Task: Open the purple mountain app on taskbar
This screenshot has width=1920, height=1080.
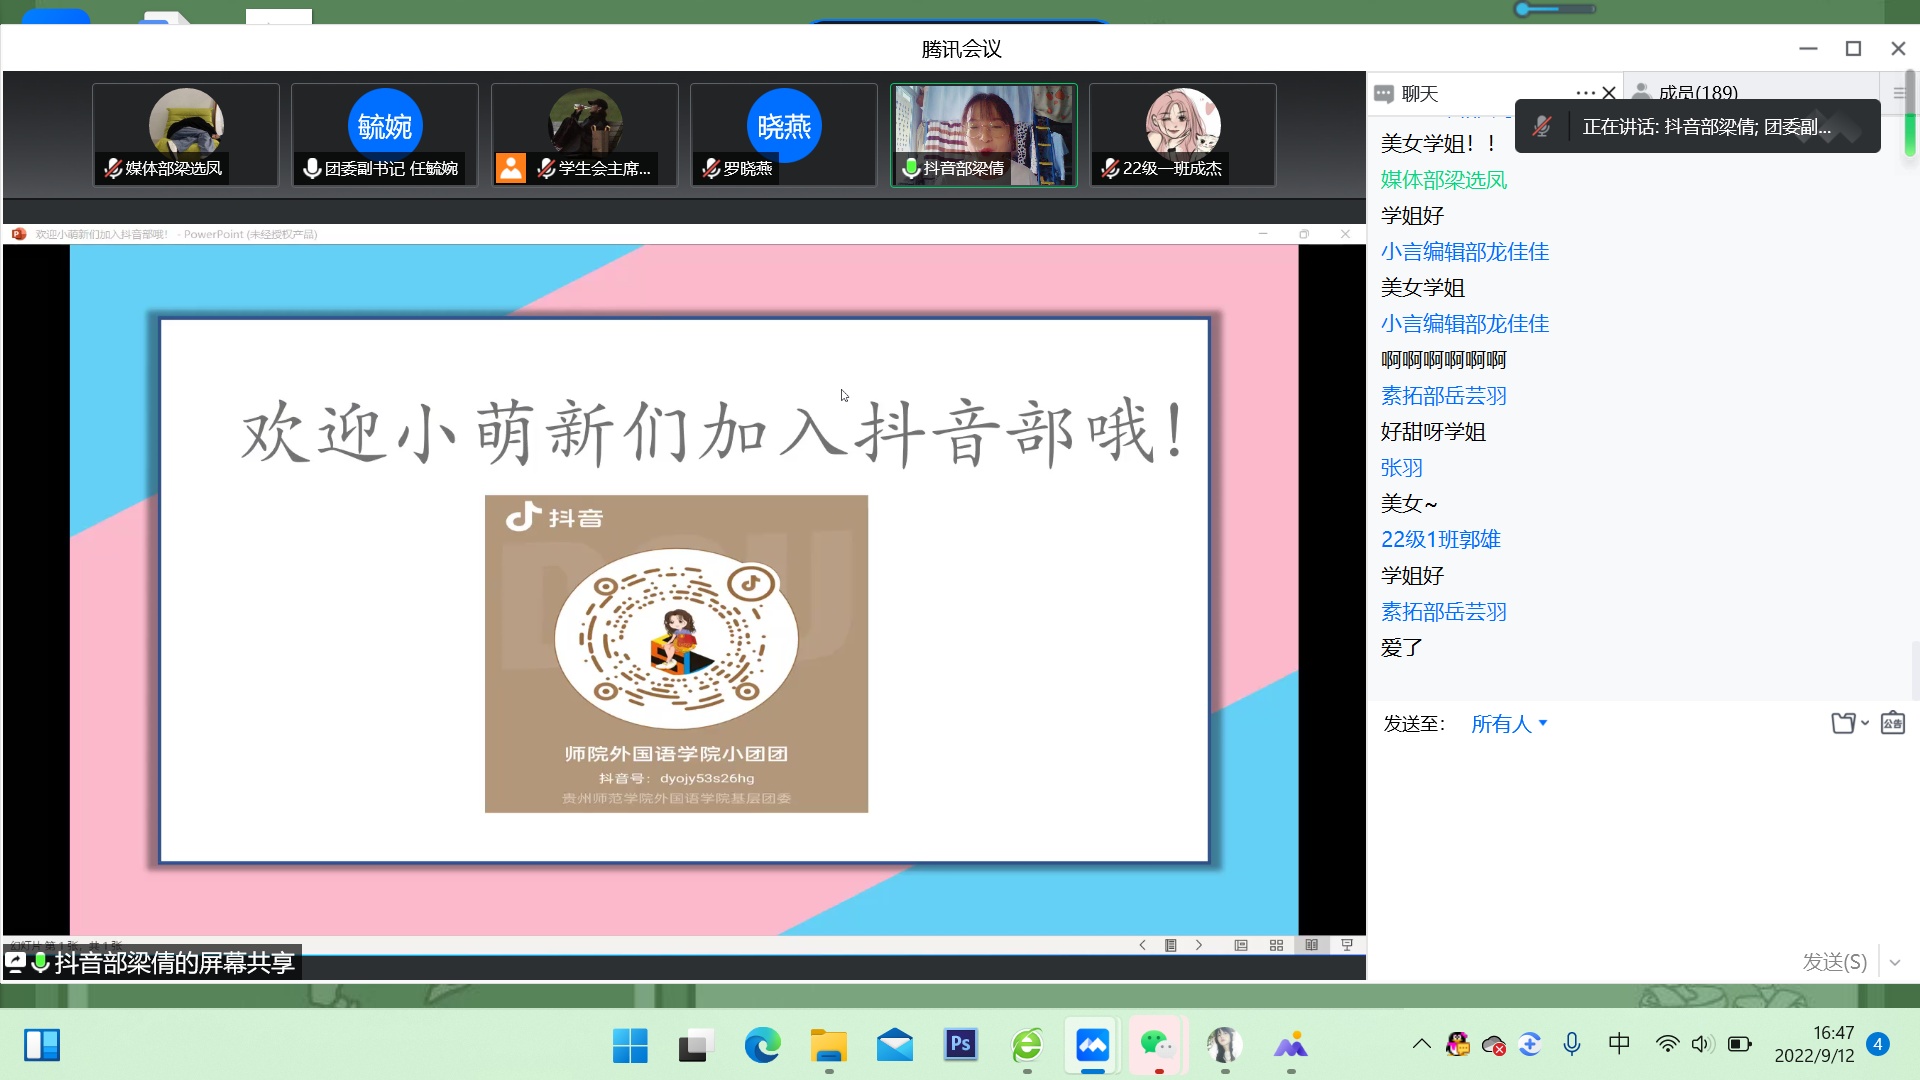Action: (x=1290, y=1046)
